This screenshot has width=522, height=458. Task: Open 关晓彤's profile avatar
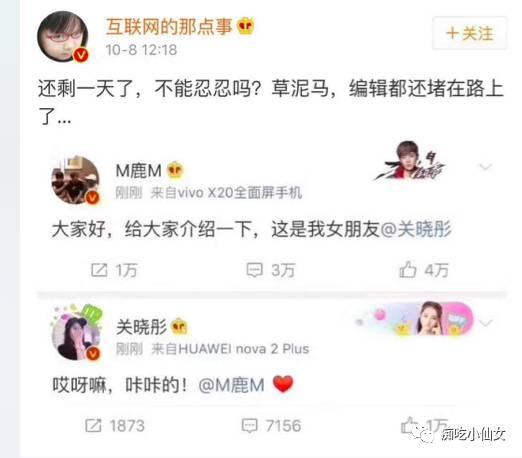point(76,336)
